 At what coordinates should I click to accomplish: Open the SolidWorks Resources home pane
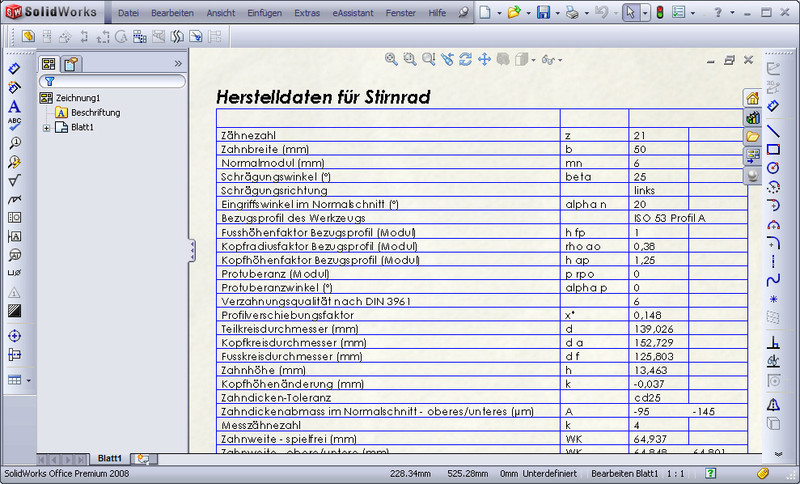pos(753,98)
